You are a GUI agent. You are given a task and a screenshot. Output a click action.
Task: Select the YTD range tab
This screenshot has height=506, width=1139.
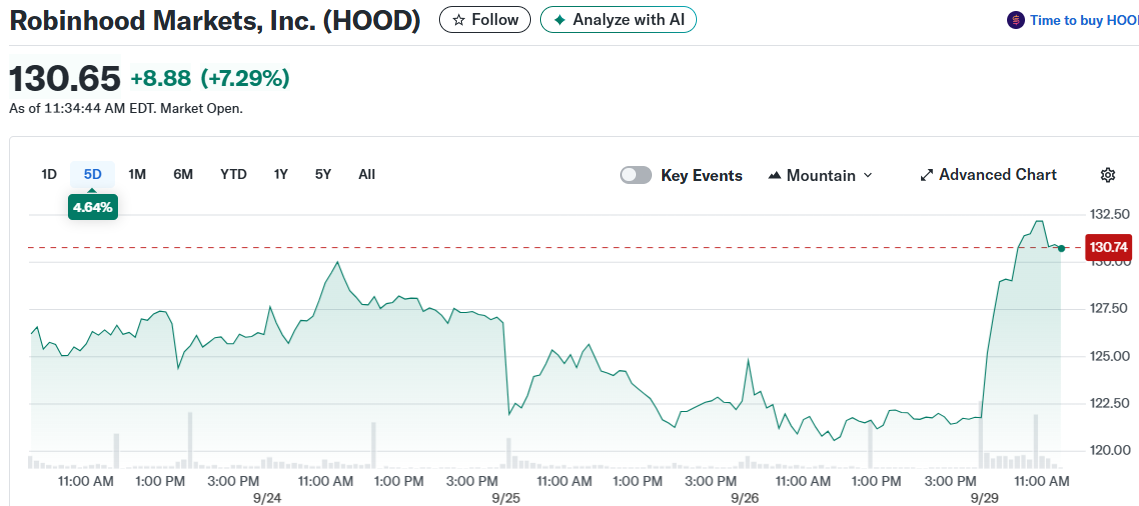click(x=233, y=174)
